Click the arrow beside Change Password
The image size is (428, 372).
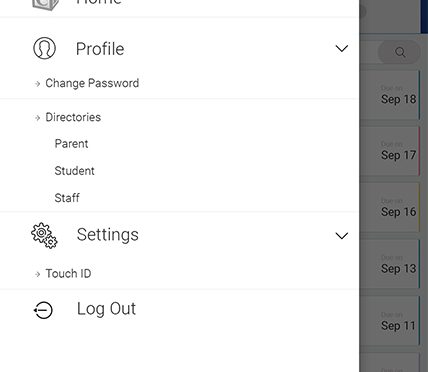[38, 84]
